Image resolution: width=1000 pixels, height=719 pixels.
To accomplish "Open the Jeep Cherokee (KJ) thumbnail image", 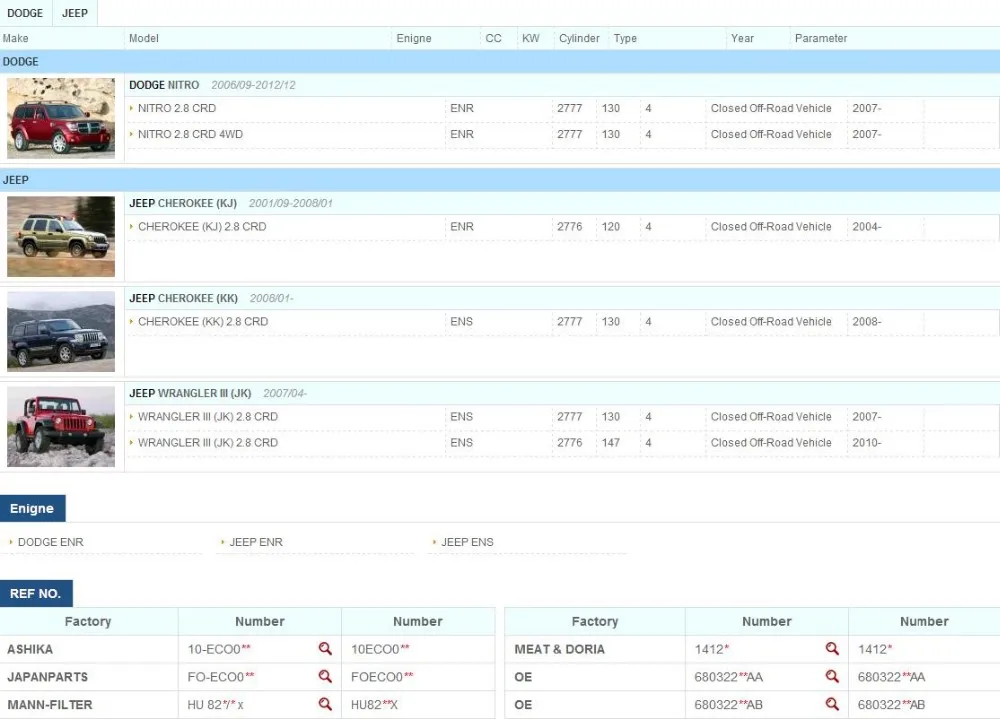I will [61, 236].
